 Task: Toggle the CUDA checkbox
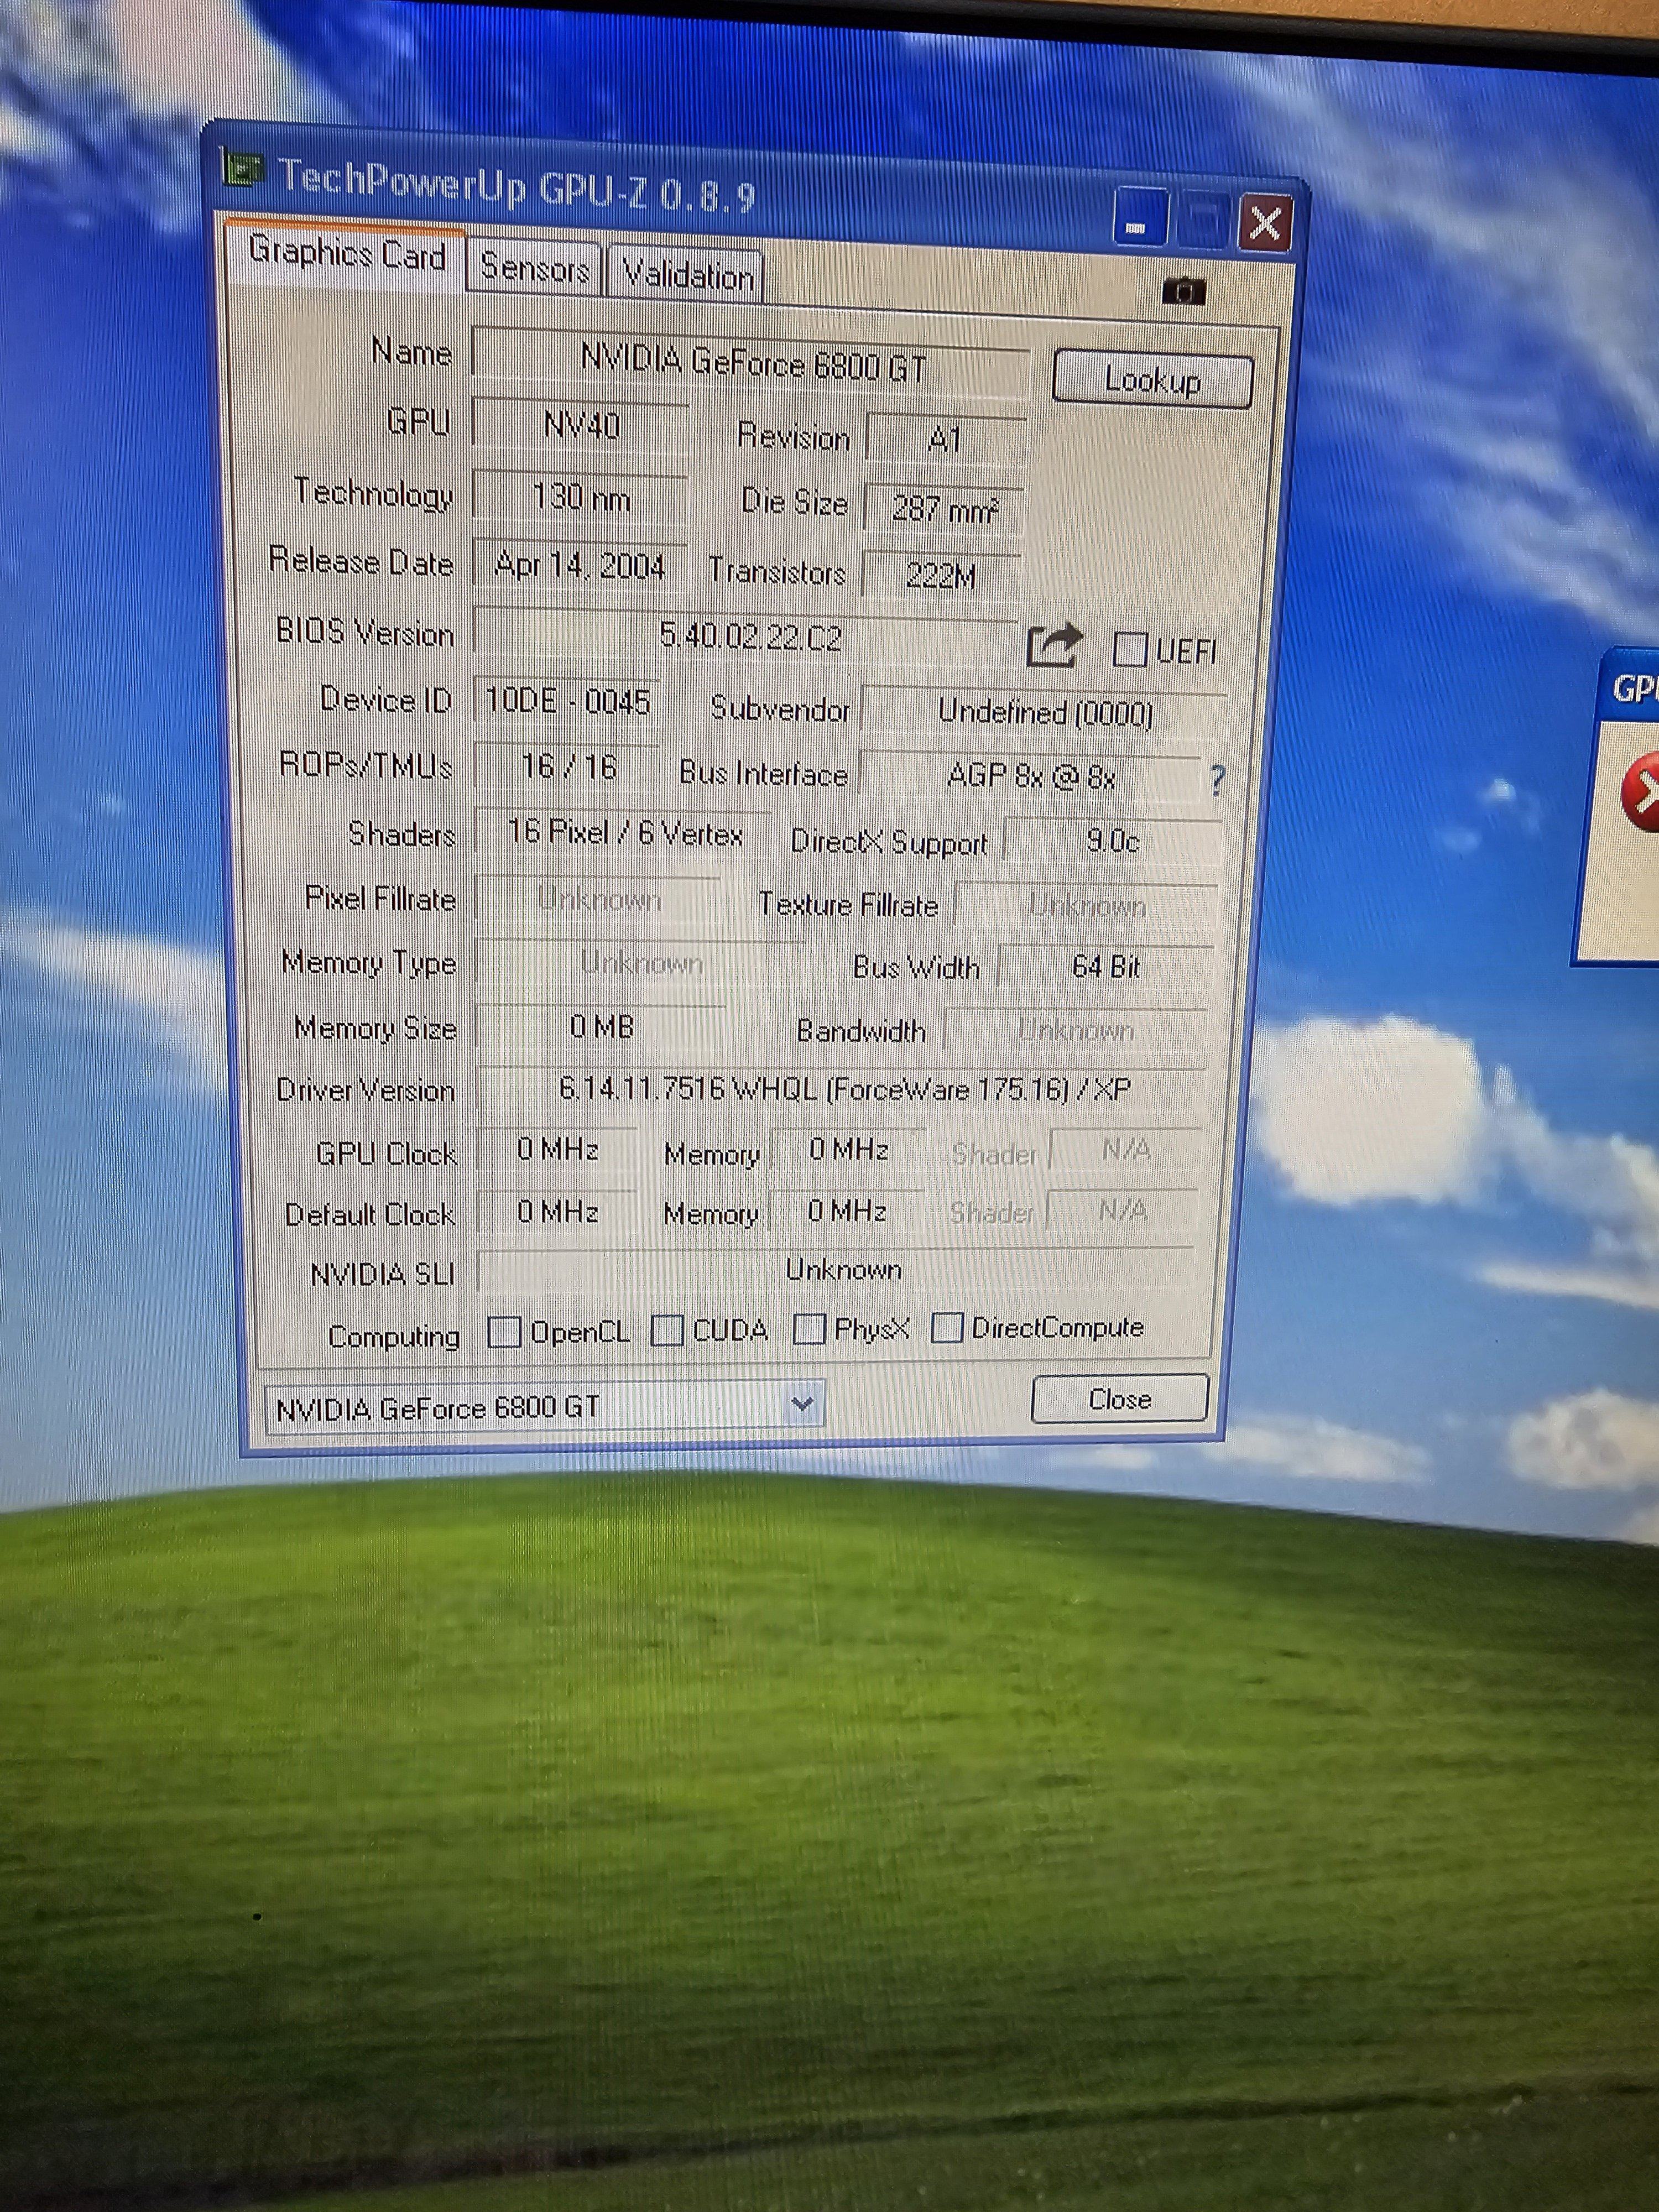coord(667,1331)
